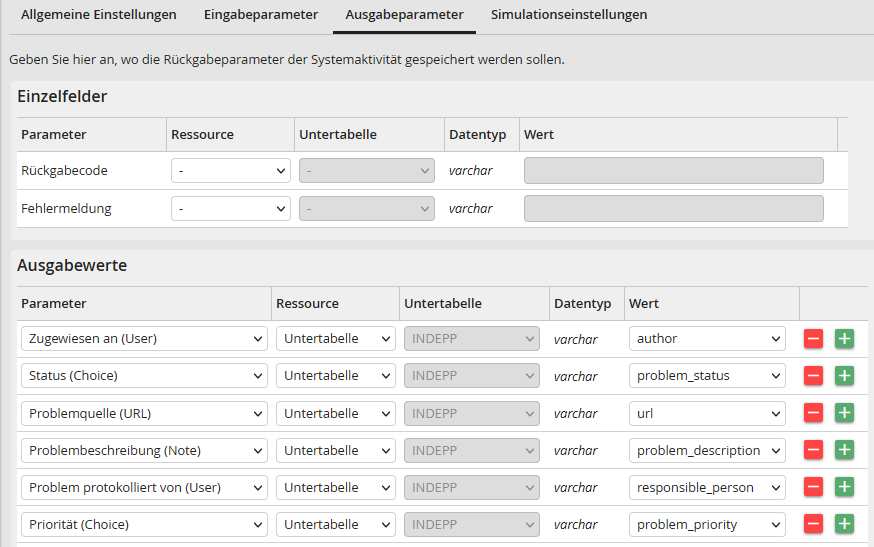Open the url value dropdown
The image size is (874, 547).
point(707,413)
